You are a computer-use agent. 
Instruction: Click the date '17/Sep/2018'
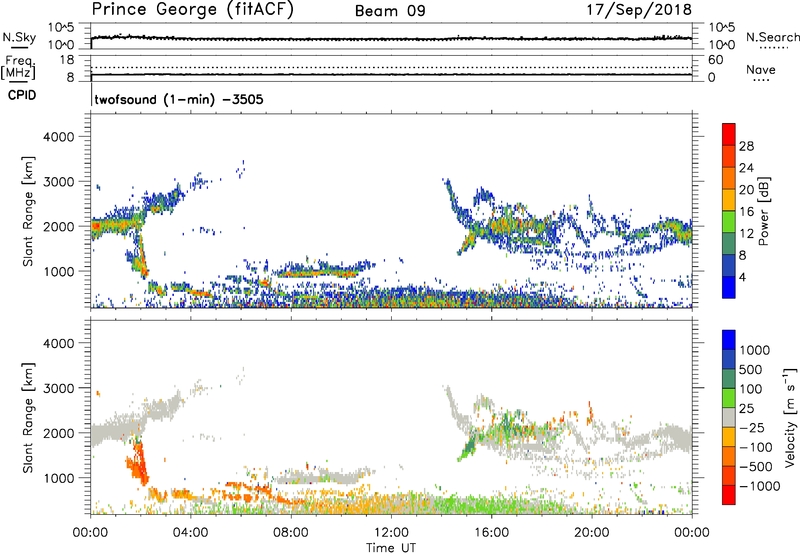tap(639, 10)
